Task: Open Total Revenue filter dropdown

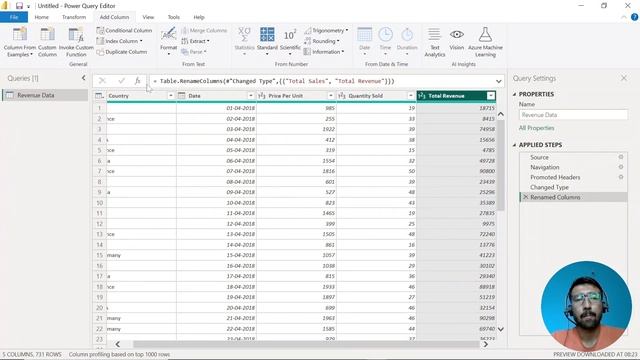Action: (x=491, y=96)
